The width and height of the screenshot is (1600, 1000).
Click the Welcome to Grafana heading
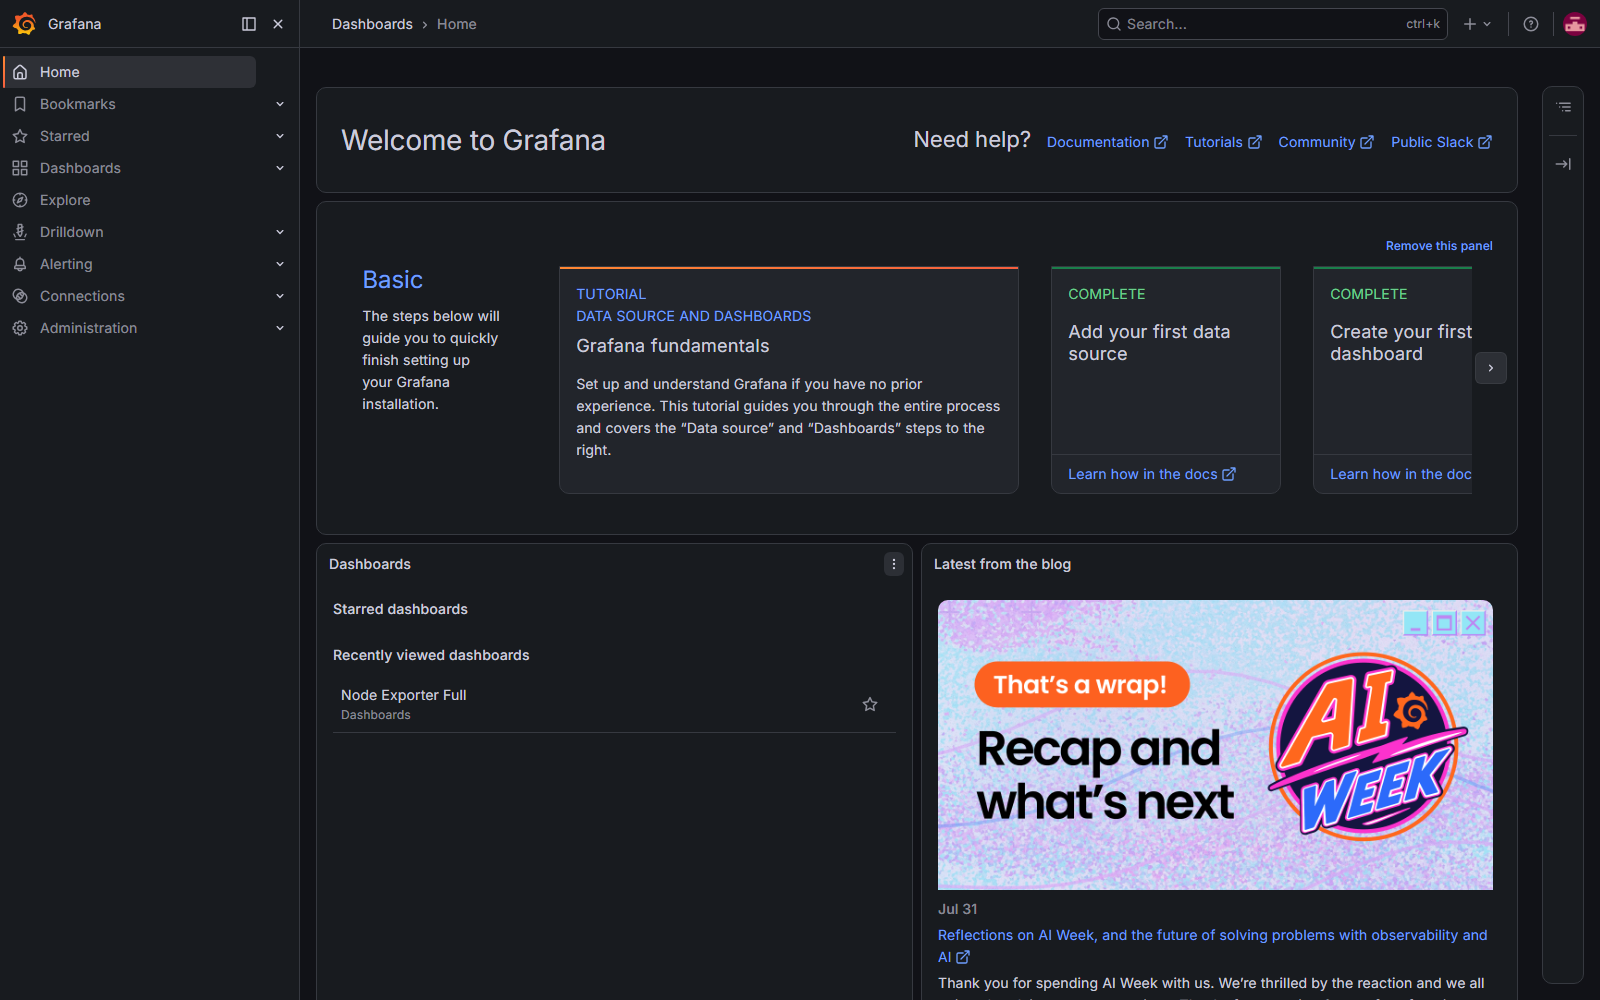tap(473, 140)
